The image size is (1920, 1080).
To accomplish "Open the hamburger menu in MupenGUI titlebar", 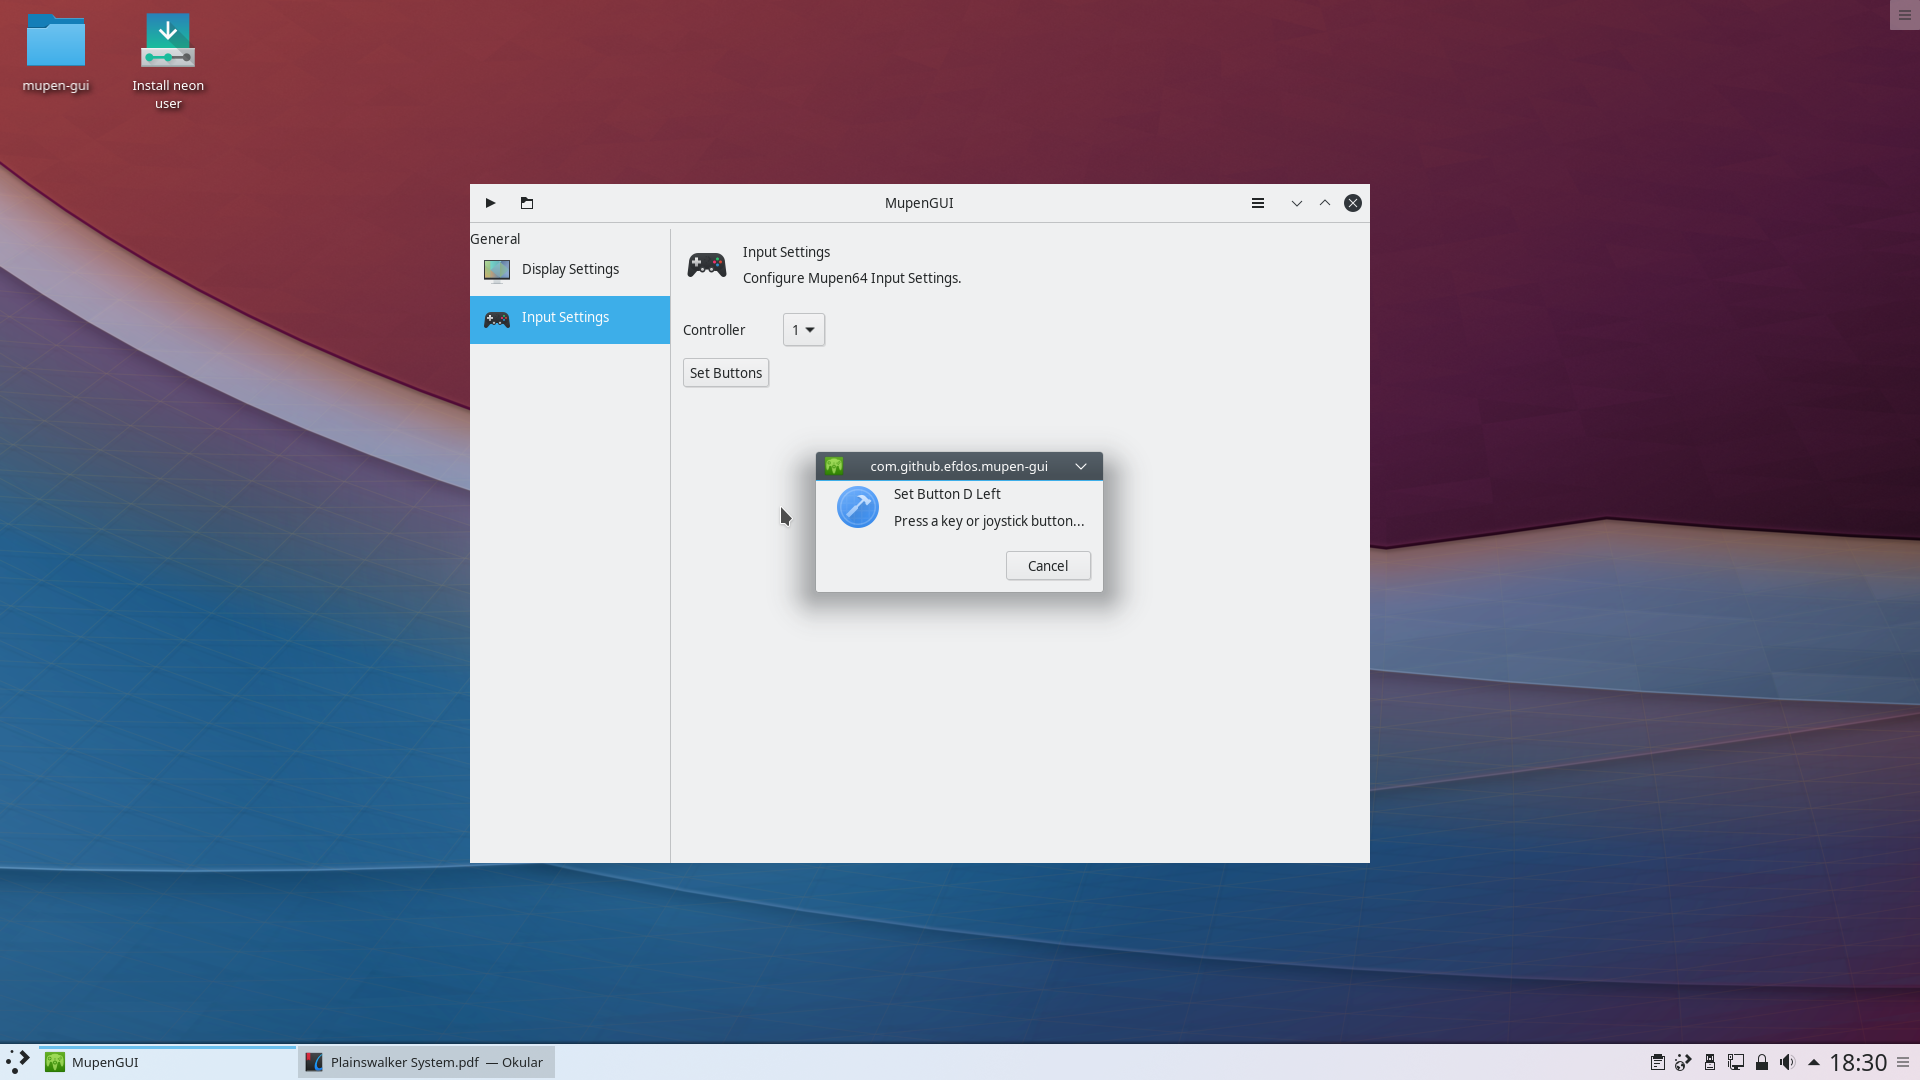I will (1258, 203).
